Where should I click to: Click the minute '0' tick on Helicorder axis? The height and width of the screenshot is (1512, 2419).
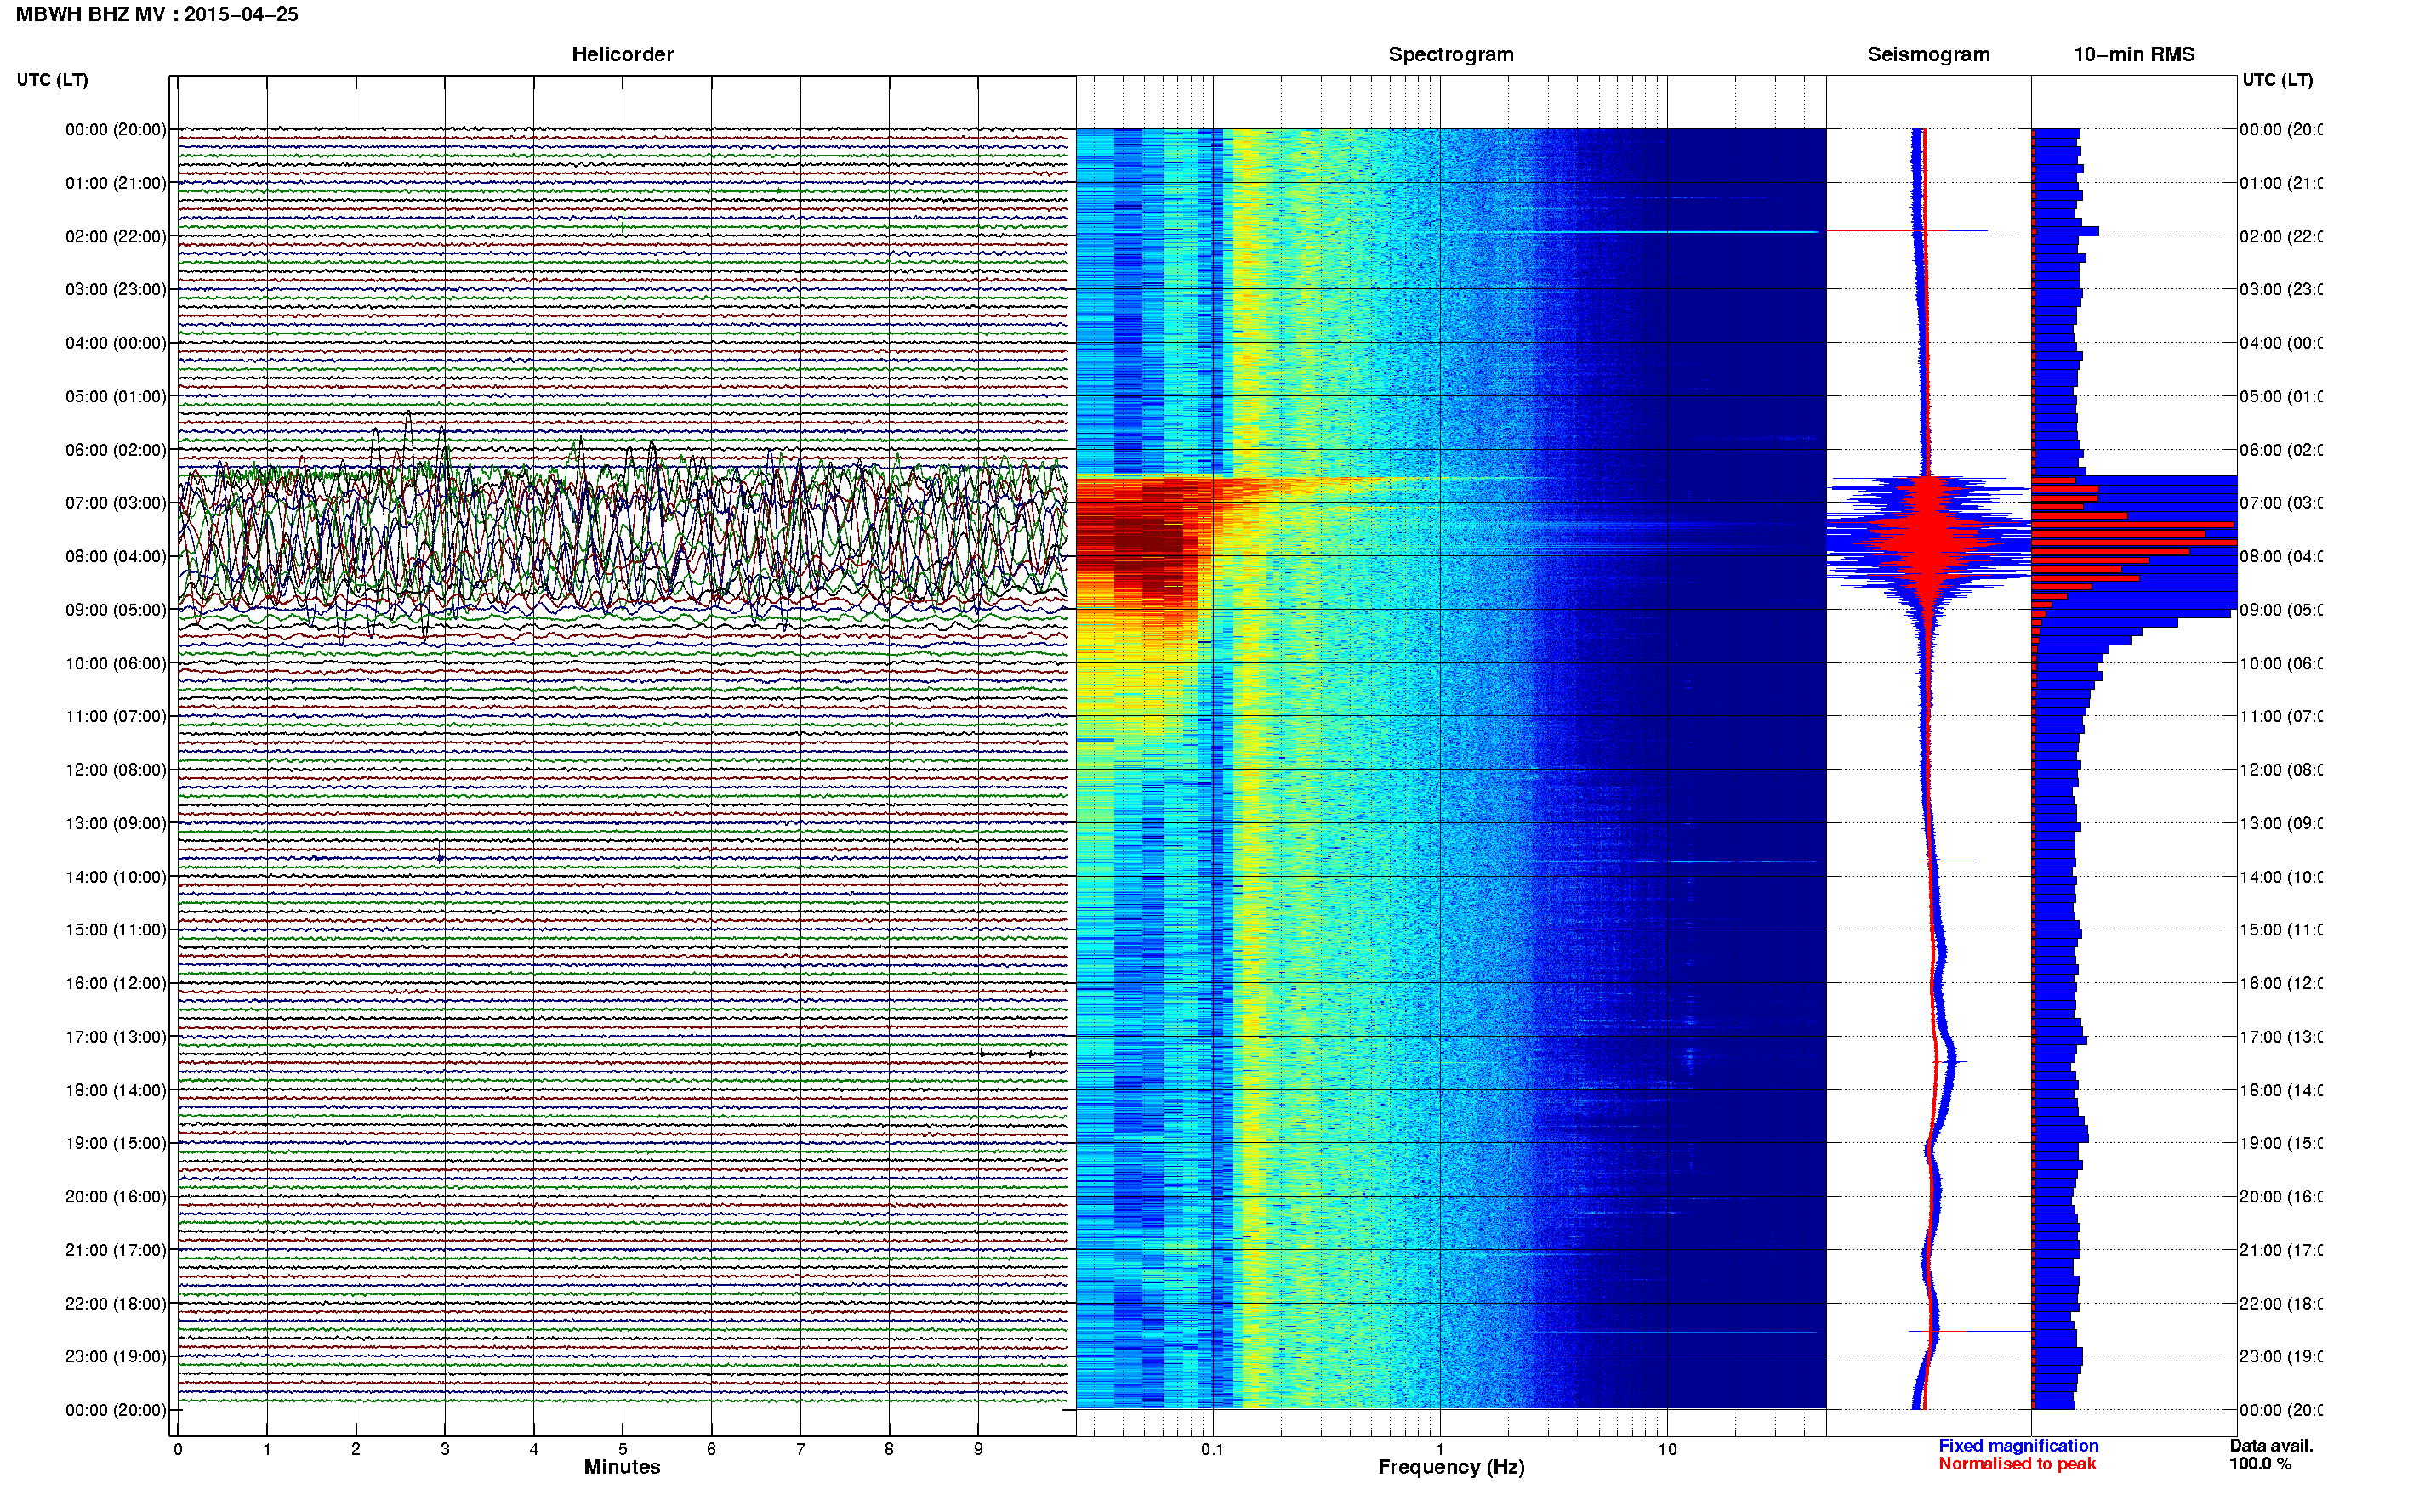coord(178,1449)
